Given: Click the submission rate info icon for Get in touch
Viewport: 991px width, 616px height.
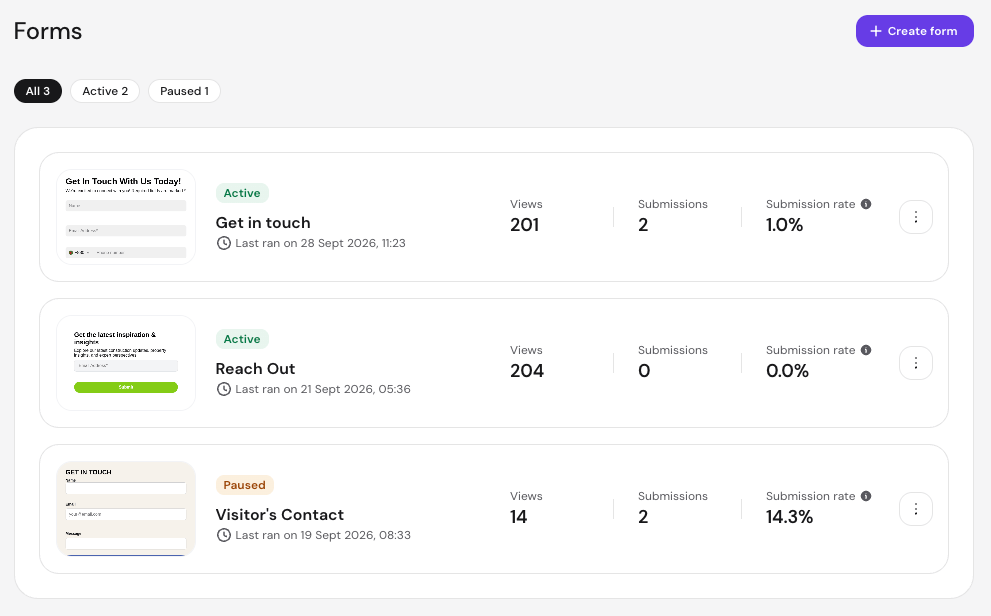Looking at the screenshot, I should [x=866, y=204].
